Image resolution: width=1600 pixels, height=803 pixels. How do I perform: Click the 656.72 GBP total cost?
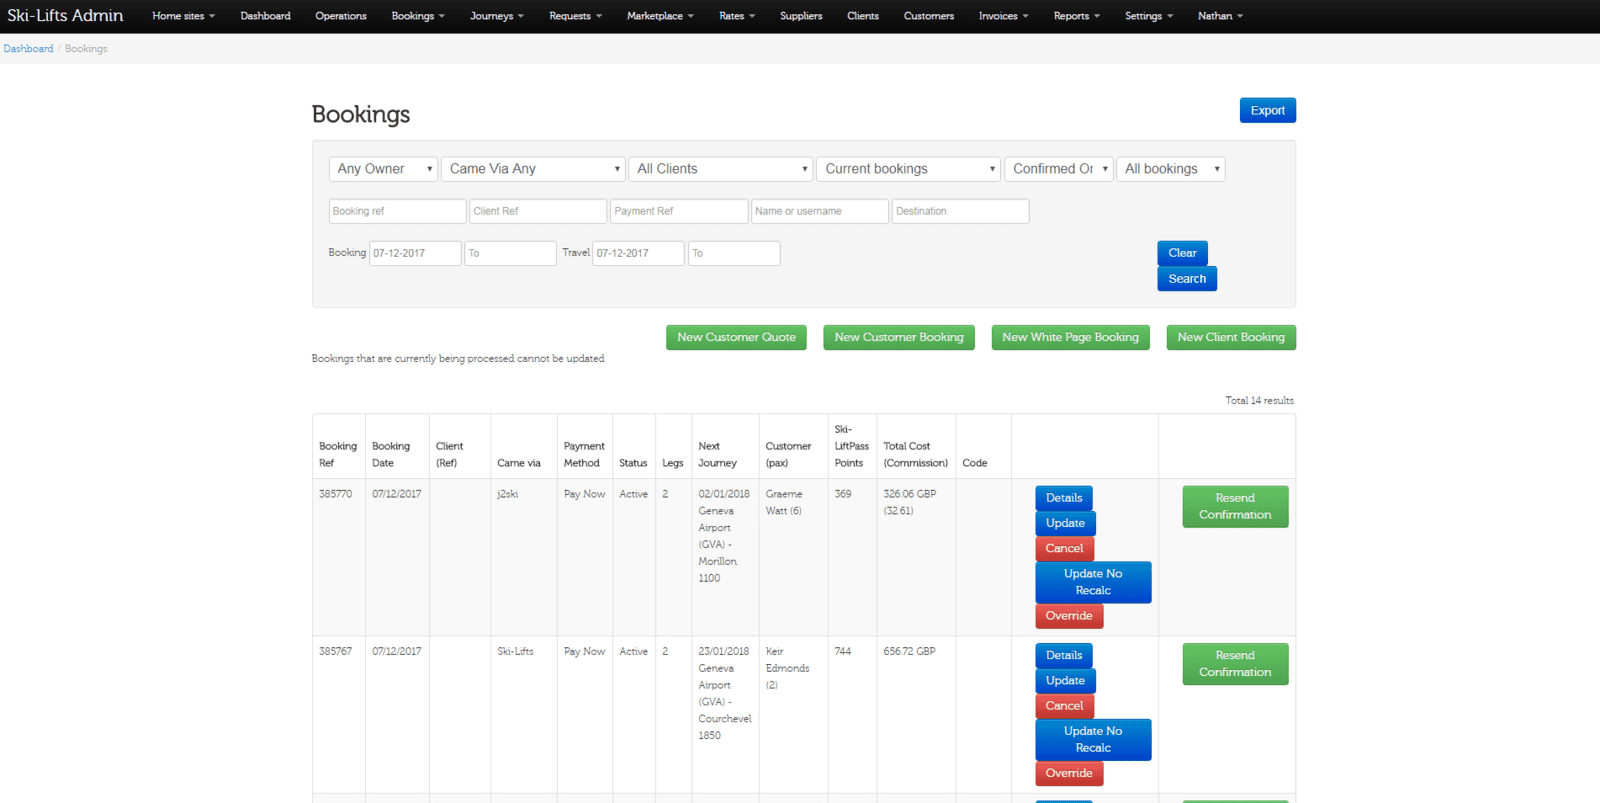coord(910,651)
